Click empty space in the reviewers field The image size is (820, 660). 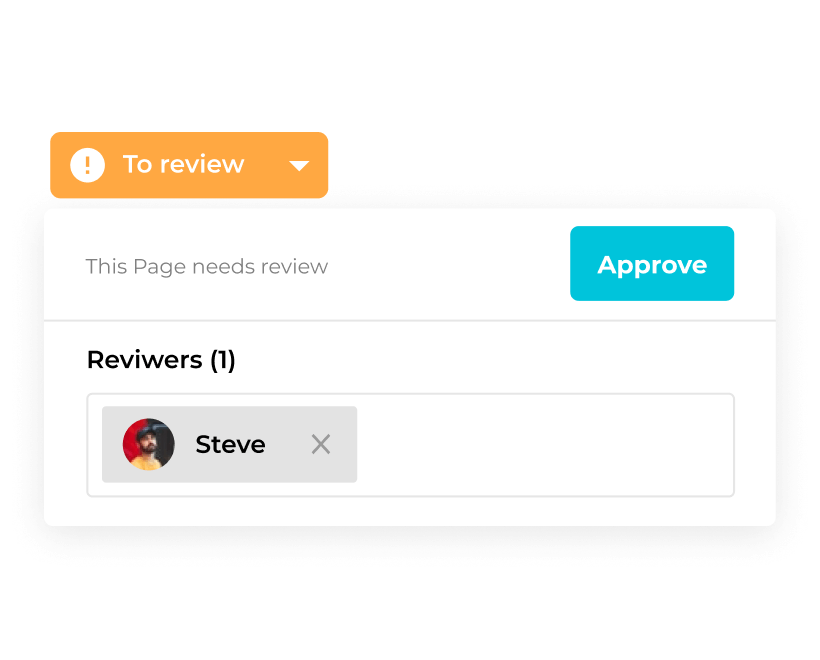545,445
